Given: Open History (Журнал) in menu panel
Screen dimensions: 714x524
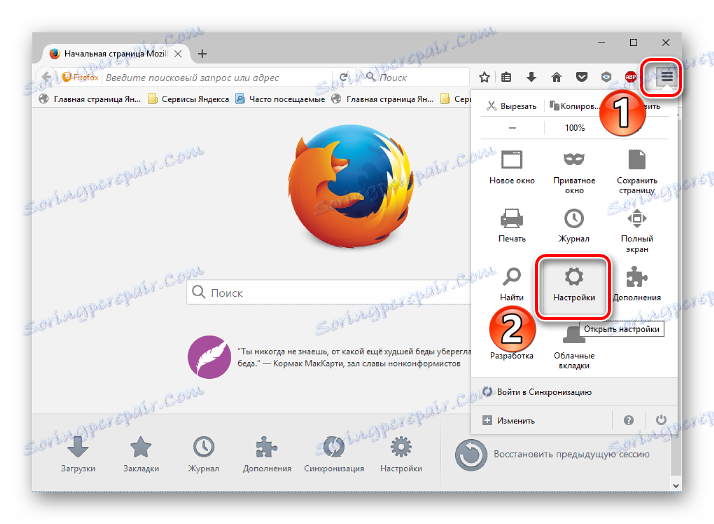Looking at the screenshot, I should [574, 225].
